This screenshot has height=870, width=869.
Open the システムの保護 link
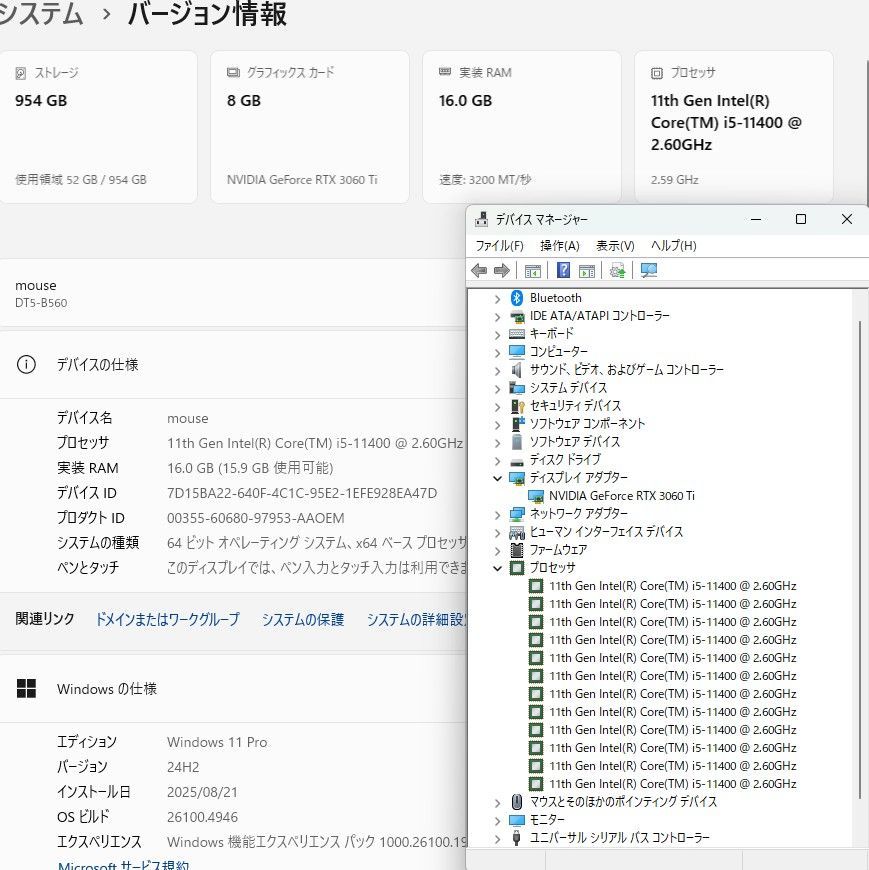(303, 619)
